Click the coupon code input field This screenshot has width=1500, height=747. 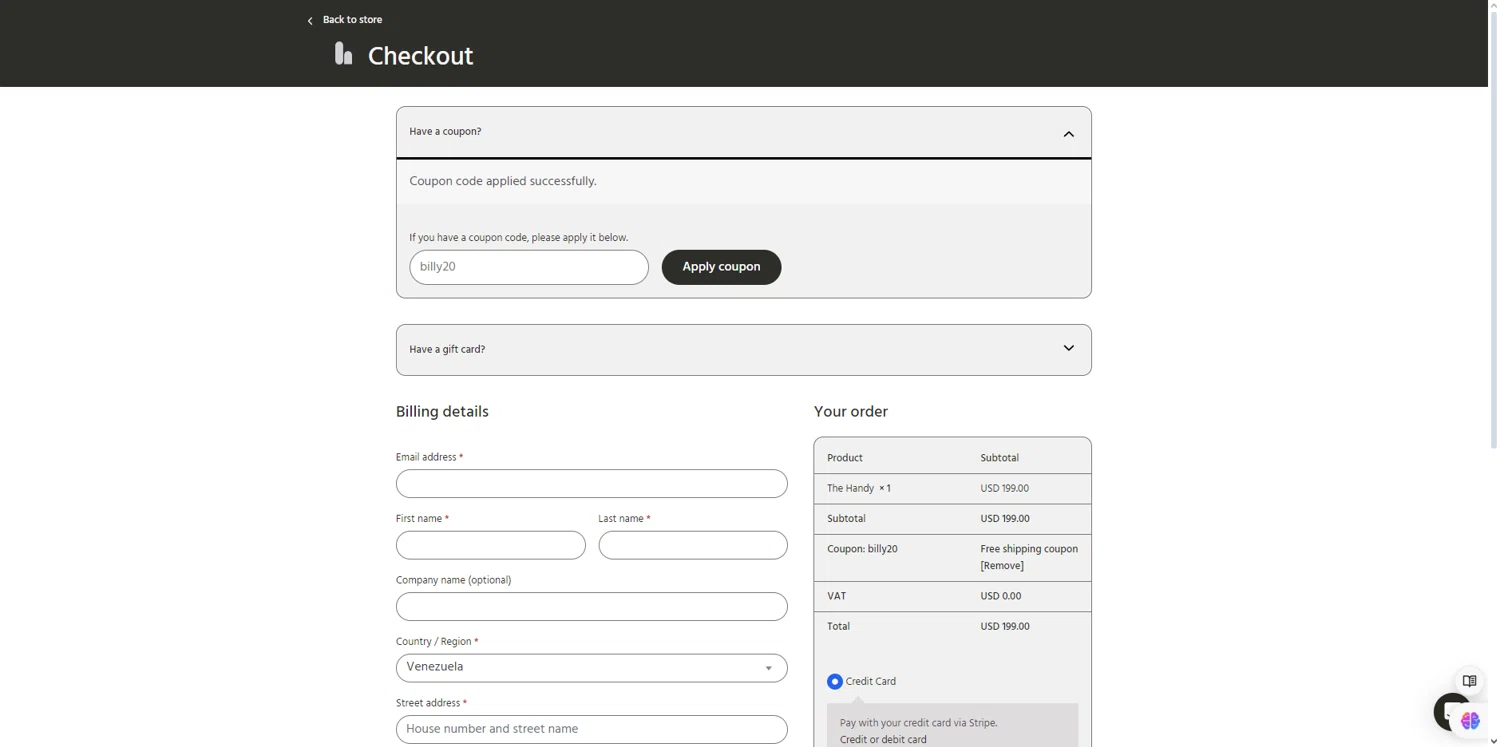tap(529, 267)
